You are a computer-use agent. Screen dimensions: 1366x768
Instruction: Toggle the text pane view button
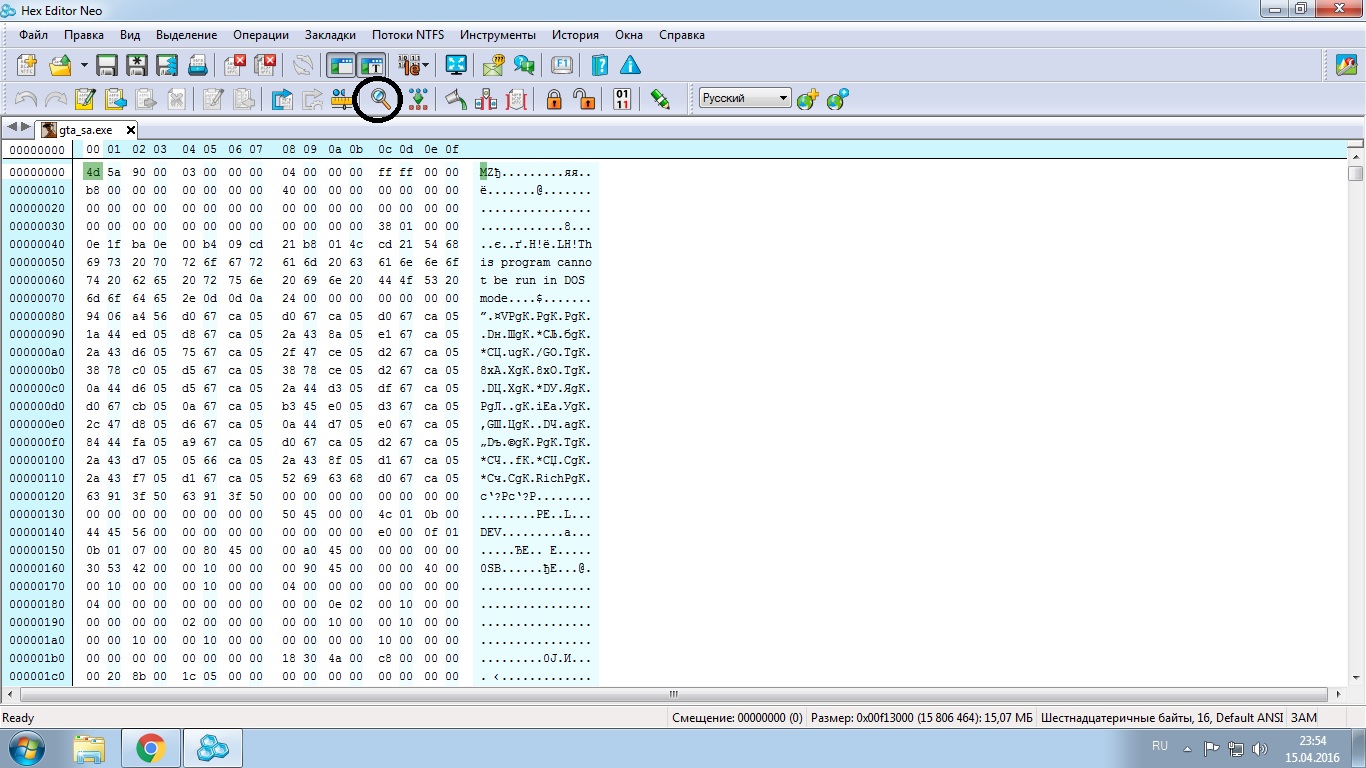tap(373, 66)
